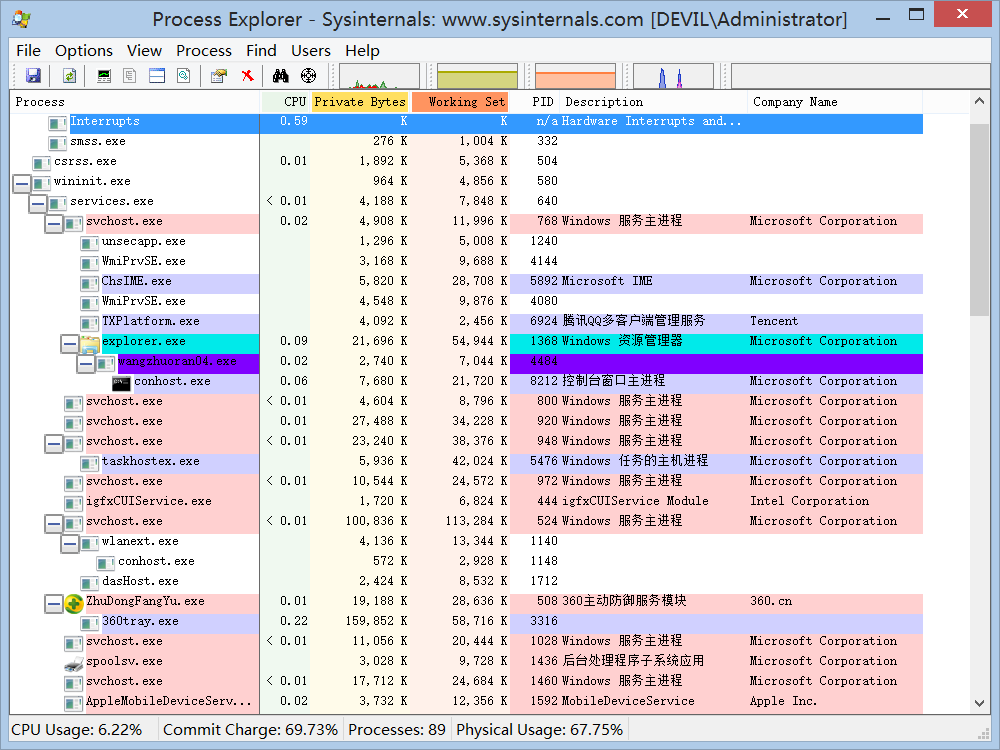This screenshot has width=1000, height=750.
Task: Click the physical memory orange mini graph
Action: [575, 76]
